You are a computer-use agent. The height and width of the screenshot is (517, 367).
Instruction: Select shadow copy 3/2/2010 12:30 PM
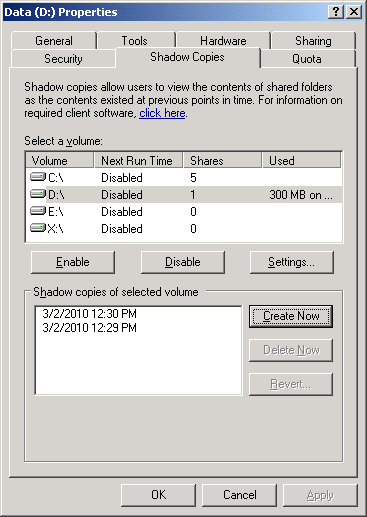click(x=90, y=314)
